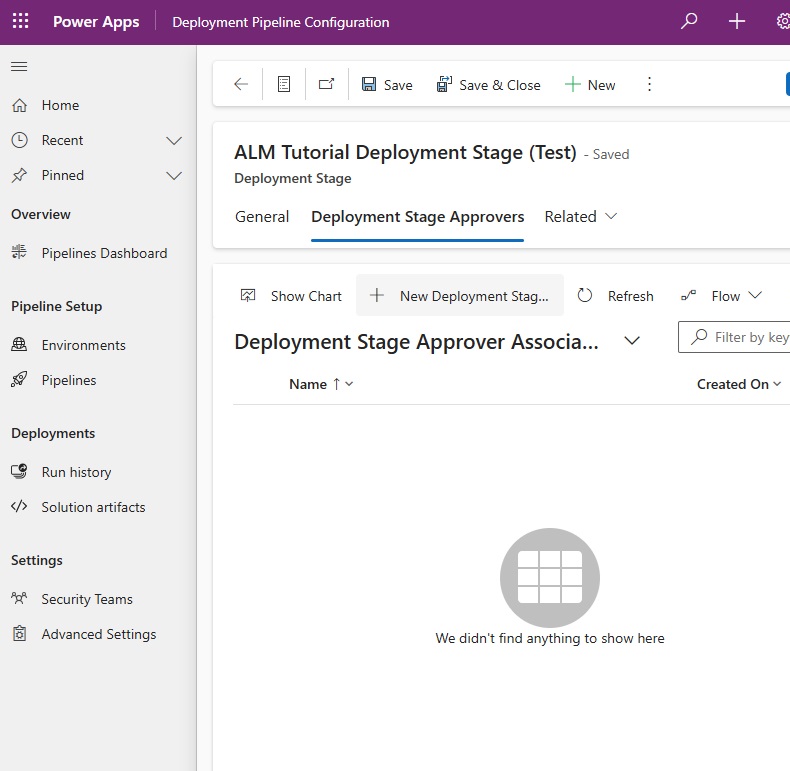Click the Home house icon
790x771 pixels.
click(19, 105)
